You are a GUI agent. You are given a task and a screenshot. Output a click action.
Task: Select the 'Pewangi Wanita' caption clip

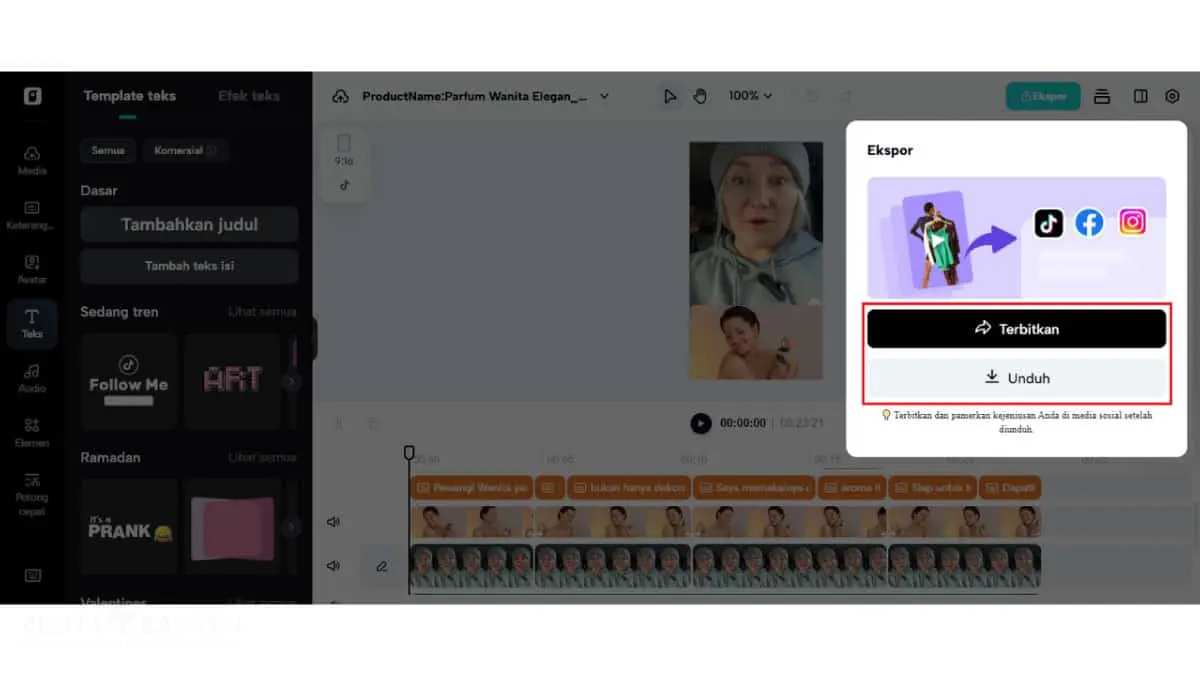471,488
